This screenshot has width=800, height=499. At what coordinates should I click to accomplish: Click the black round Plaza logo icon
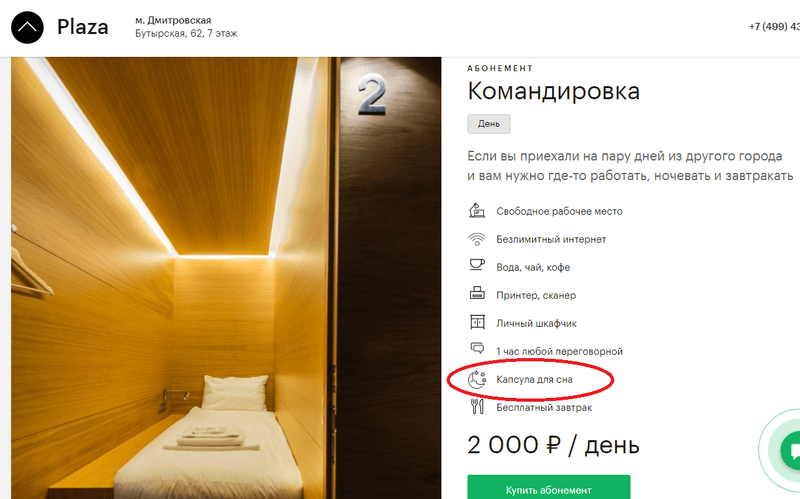click(28, 27)
